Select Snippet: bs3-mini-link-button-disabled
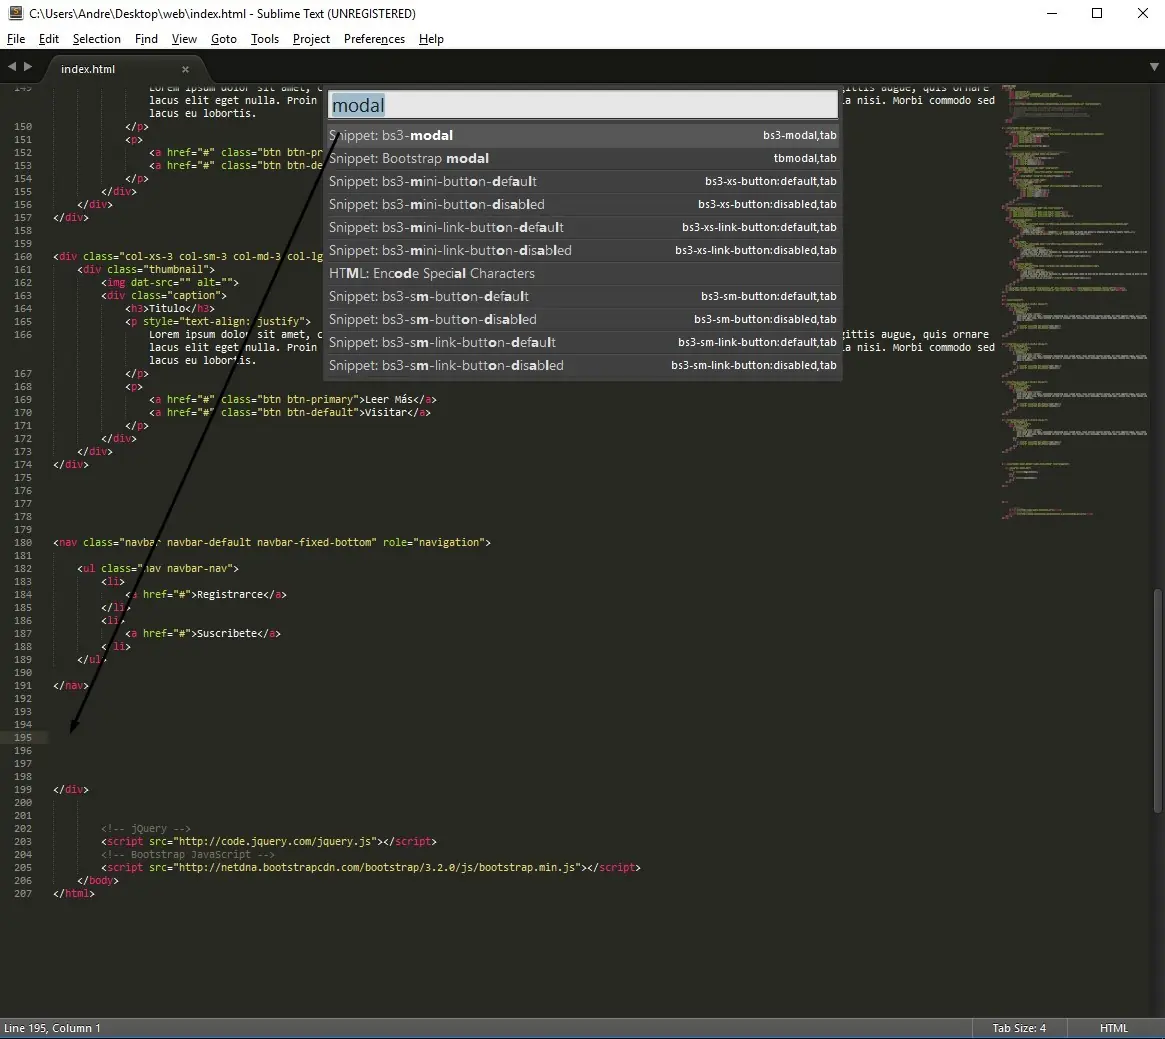 pos(583,250)
